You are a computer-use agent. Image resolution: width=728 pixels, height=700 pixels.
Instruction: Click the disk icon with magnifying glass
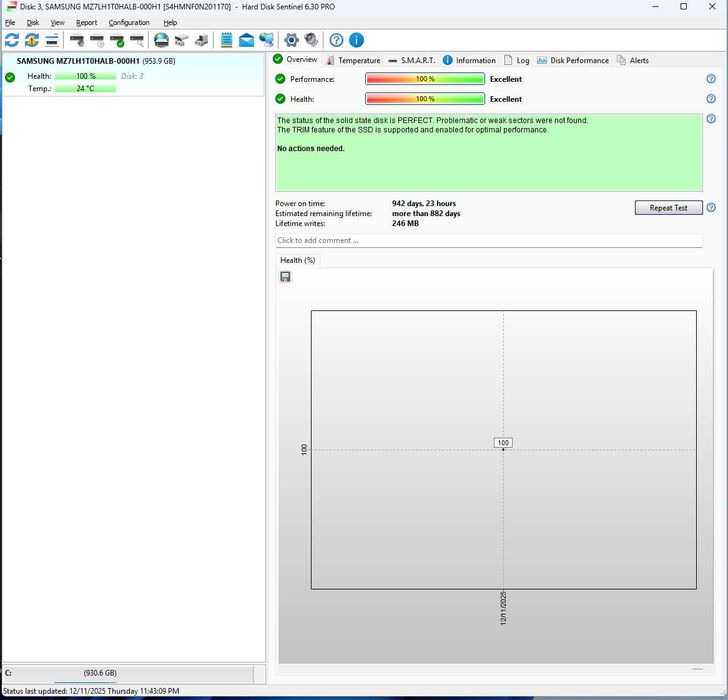[137, 40]
